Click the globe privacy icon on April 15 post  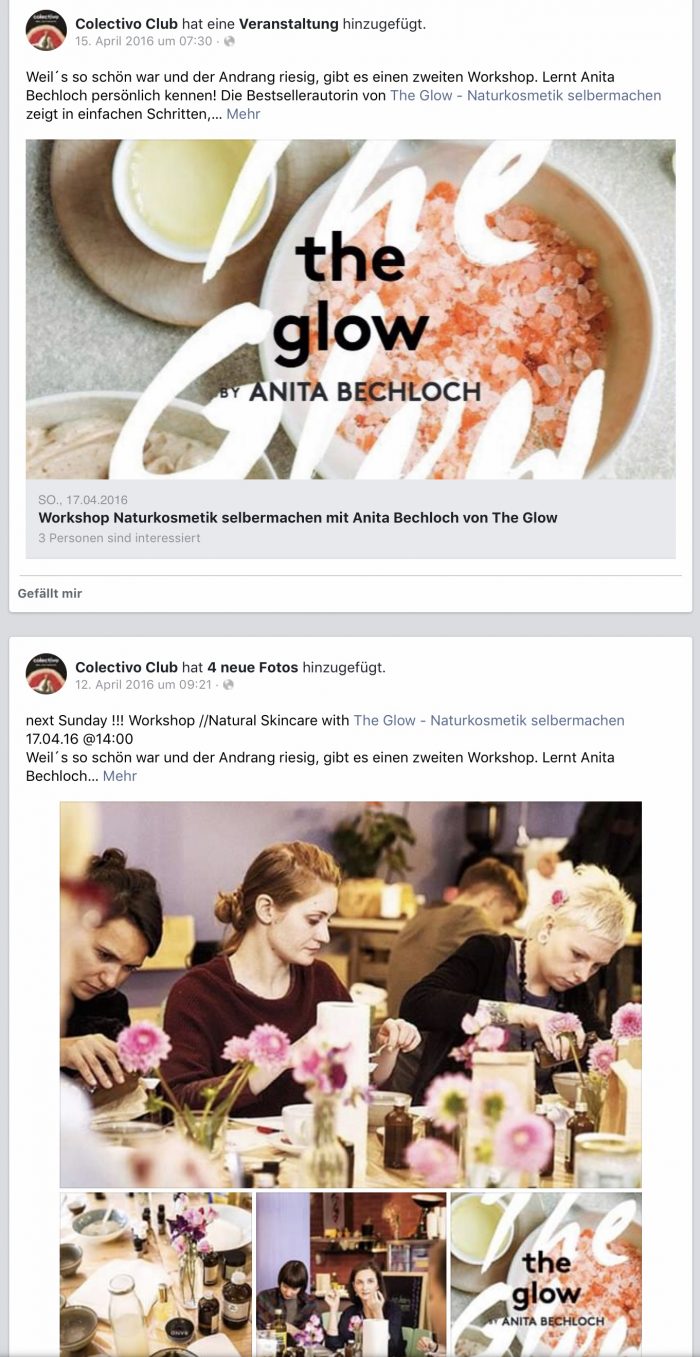tap(229, 41)
